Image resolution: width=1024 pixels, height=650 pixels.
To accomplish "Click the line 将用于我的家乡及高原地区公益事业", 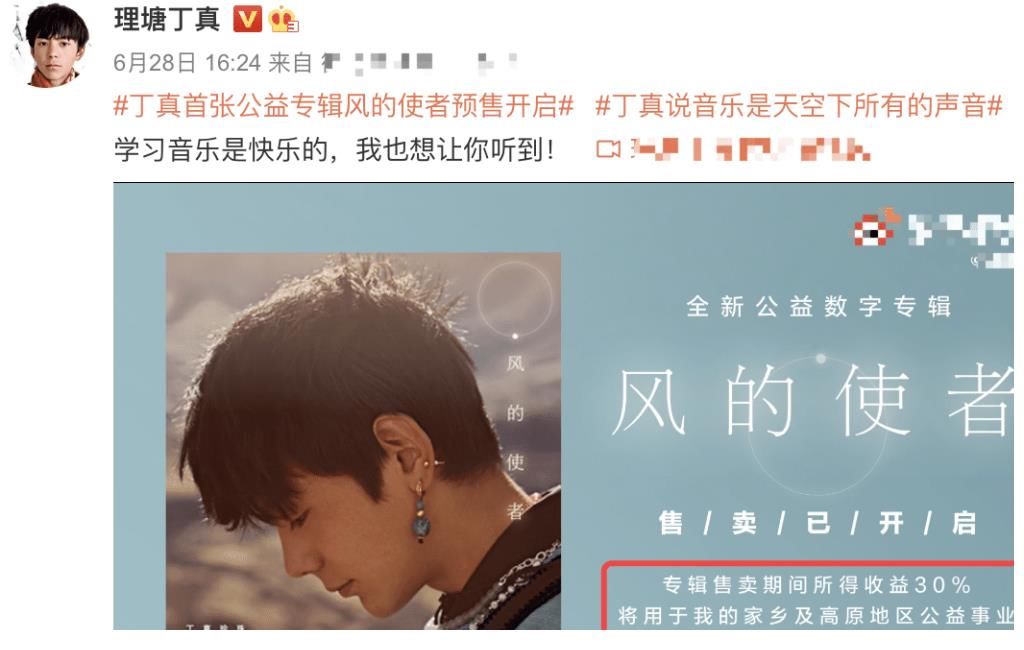I will [816, 615].
